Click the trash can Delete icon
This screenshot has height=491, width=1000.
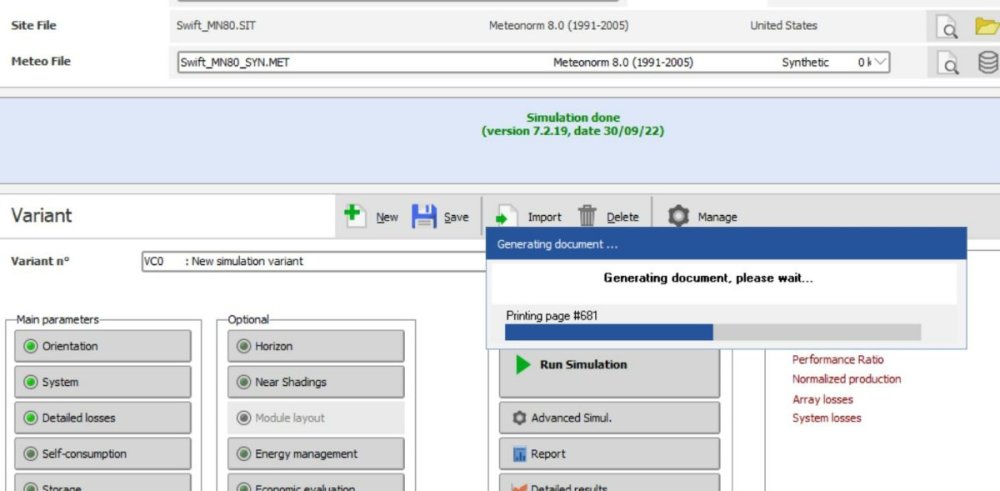tap(588, 216)
